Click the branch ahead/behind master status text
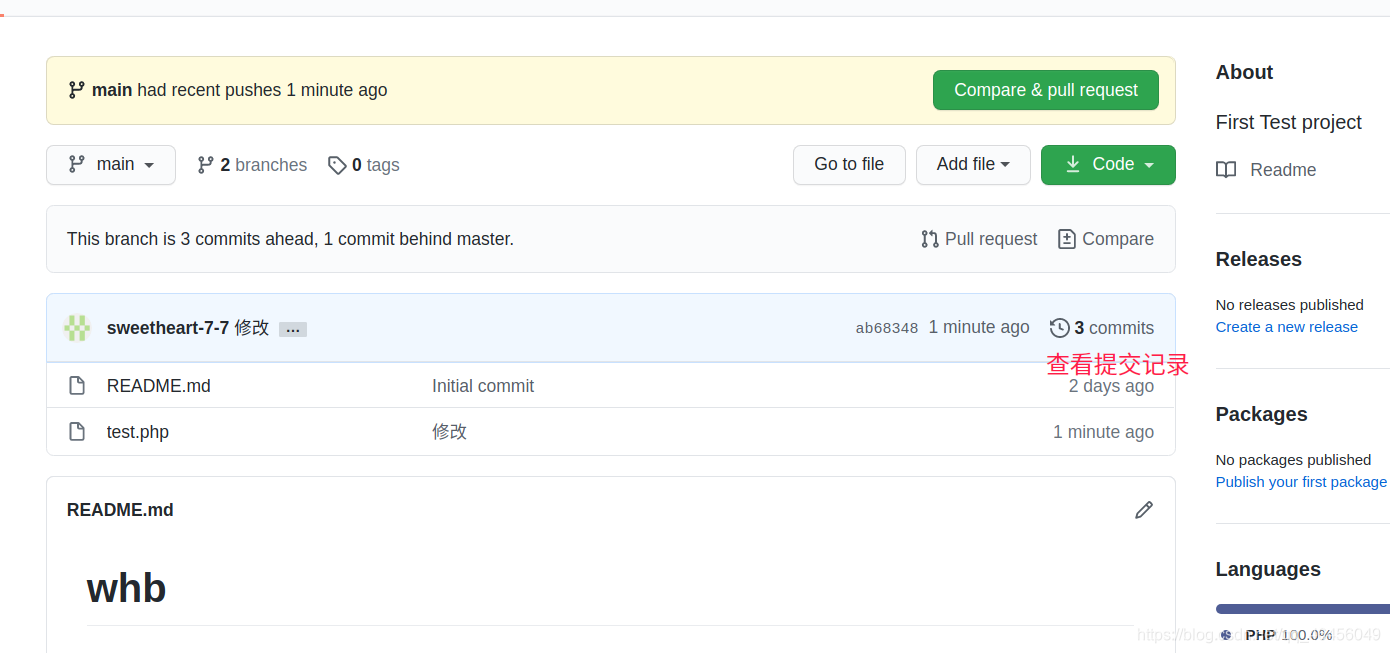Image resolution: width=1390 pixels, height=653 pixels. pos(290,239)
